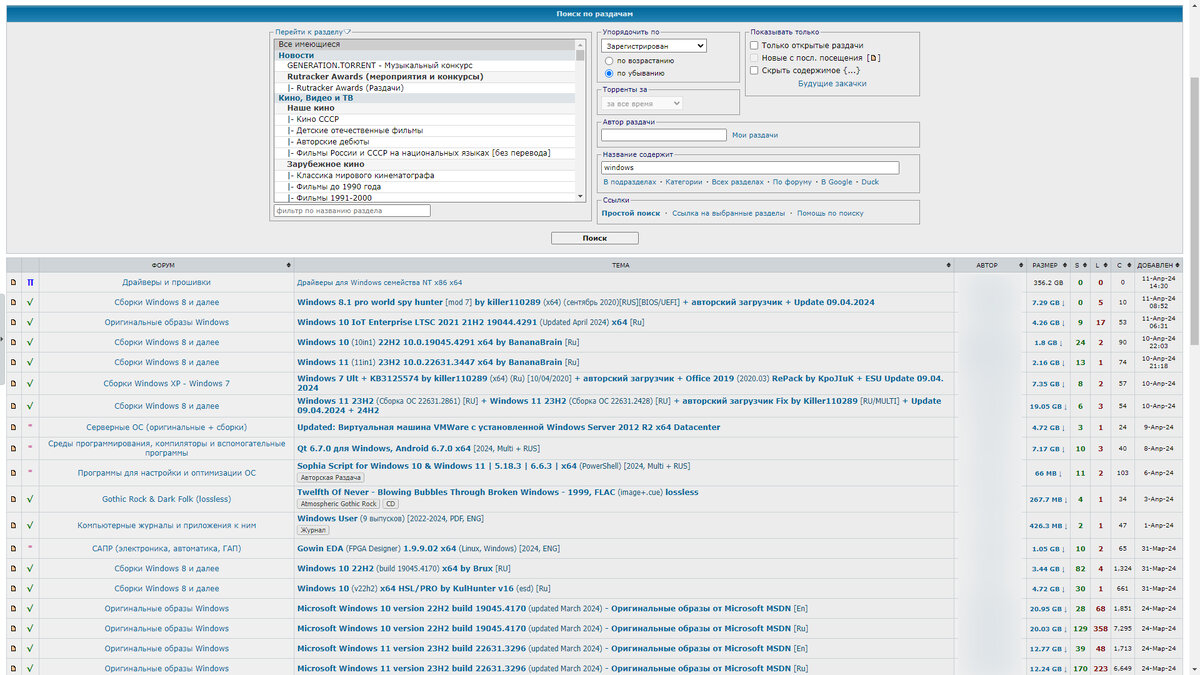
Task: Click the Atmospheric Gothic Rock tag
Action: click(x=340, y=504)
